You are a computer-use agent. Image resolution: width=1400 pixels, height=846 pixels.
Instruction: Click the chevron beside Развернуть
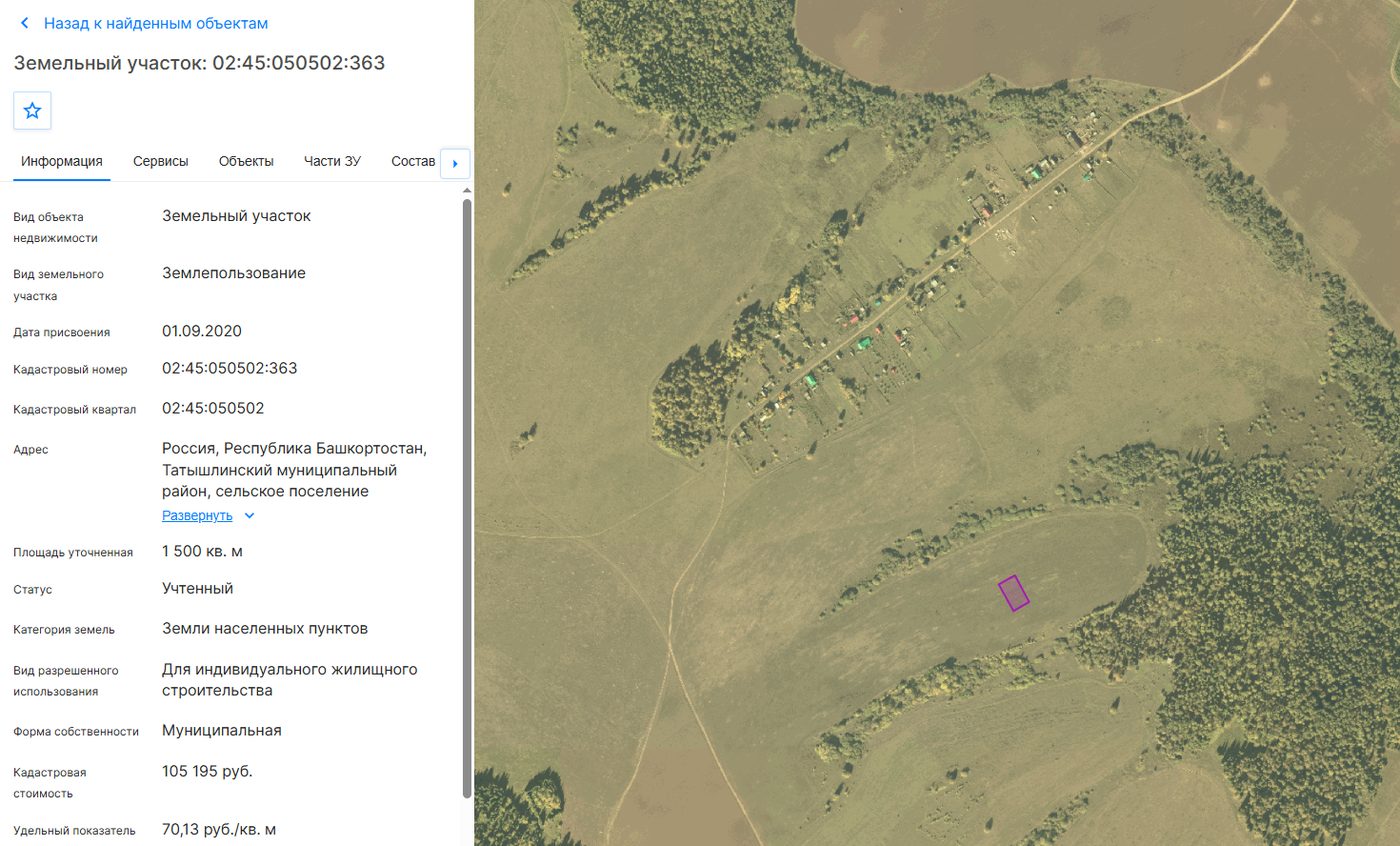click(x=250, y=516)
